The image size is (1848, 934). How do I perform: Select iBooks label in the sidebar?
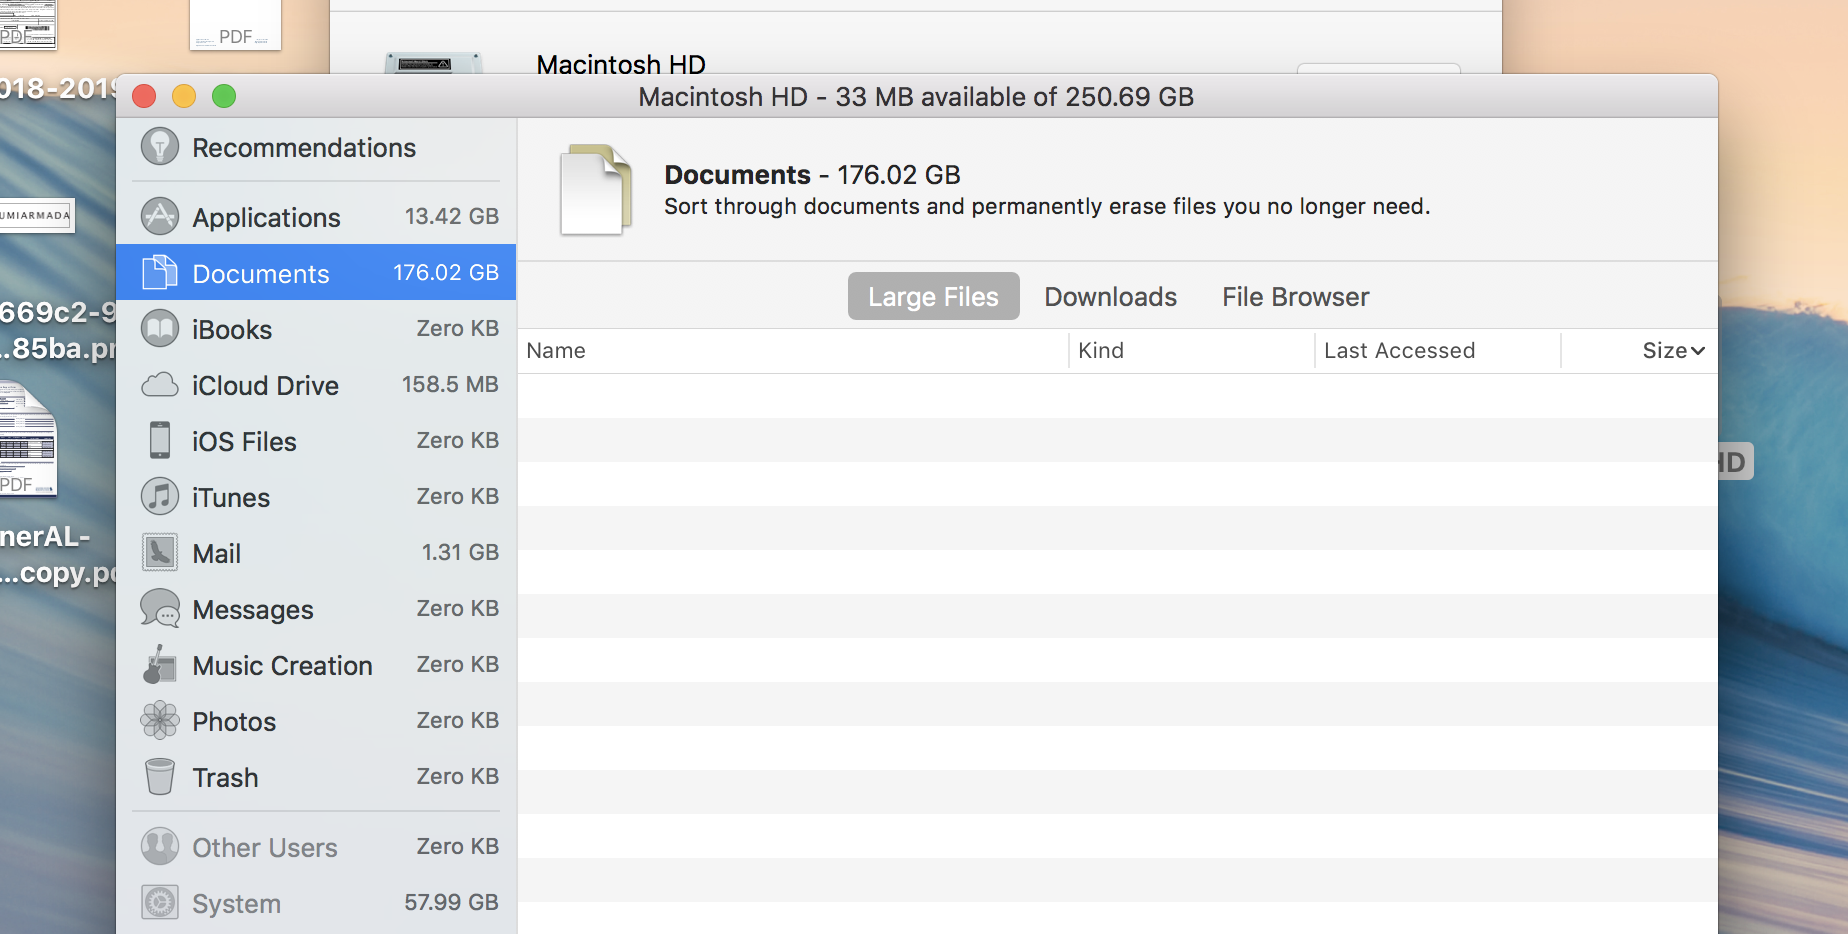(x=232, y=329)
